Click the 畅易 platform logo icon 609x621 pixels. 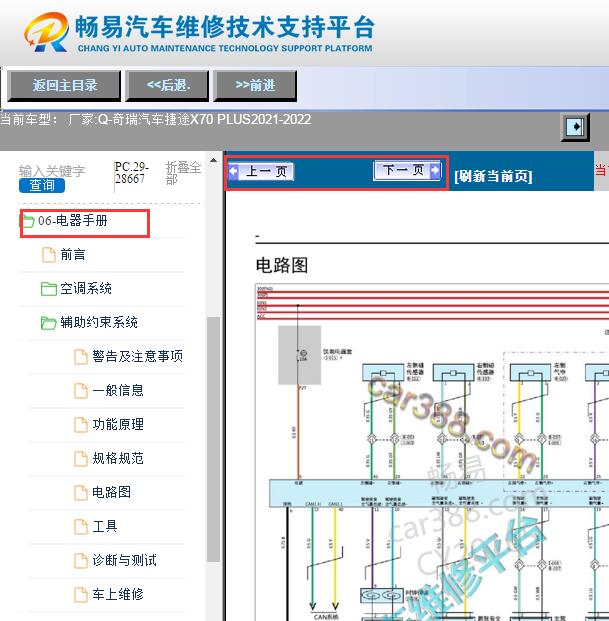tap(47, 32)
